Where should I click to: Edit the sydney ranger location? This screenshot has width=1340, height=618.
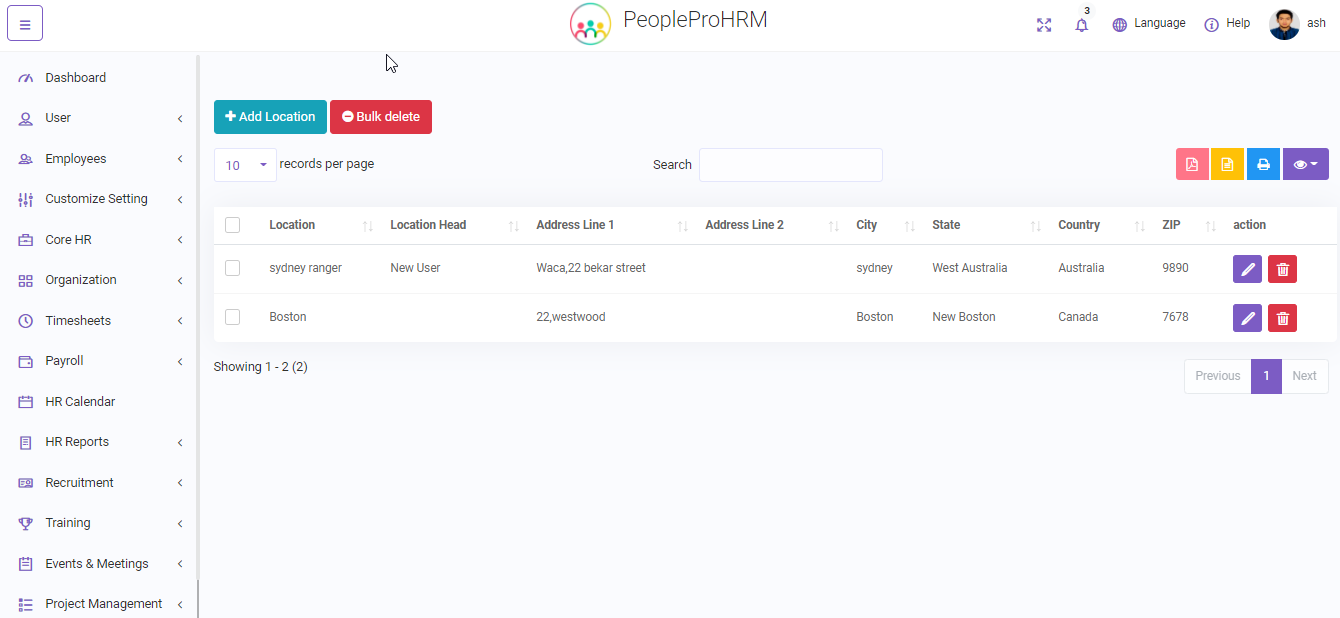coord(1247,269)
